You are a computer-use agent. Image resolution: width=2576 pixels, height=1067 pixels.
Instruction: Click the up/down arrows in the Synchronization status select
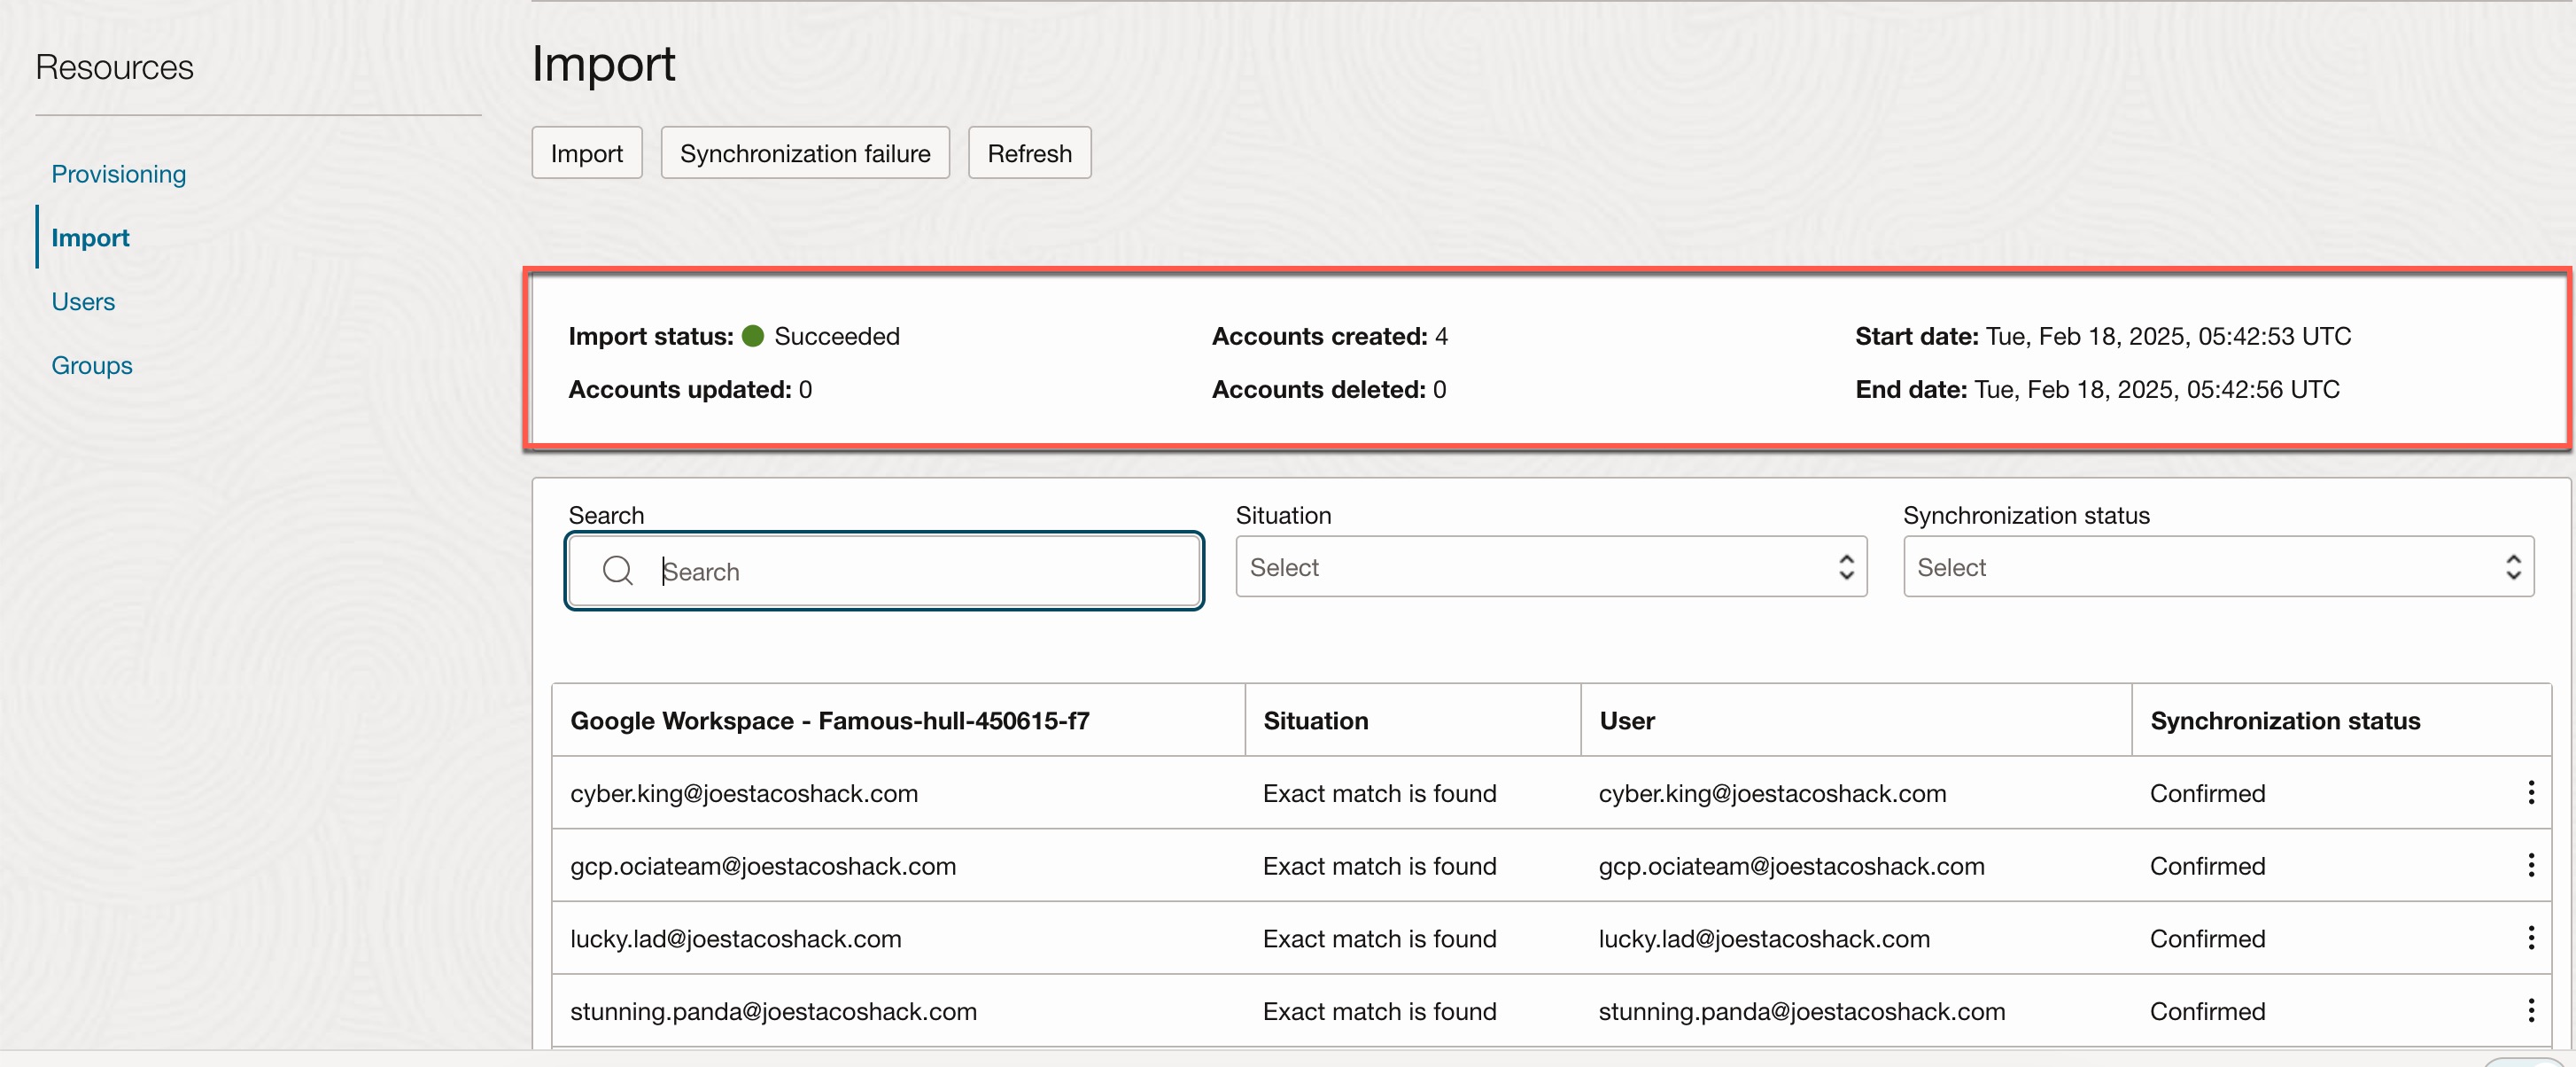[2512, 567]
